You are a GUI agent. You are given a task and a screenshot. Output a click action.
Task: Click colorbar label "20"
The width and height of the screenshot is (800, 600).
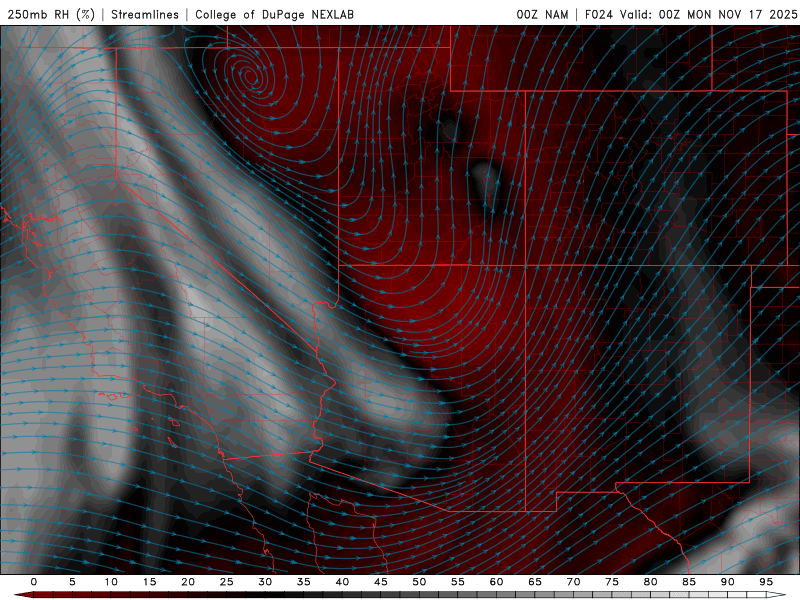pos(188,582)
